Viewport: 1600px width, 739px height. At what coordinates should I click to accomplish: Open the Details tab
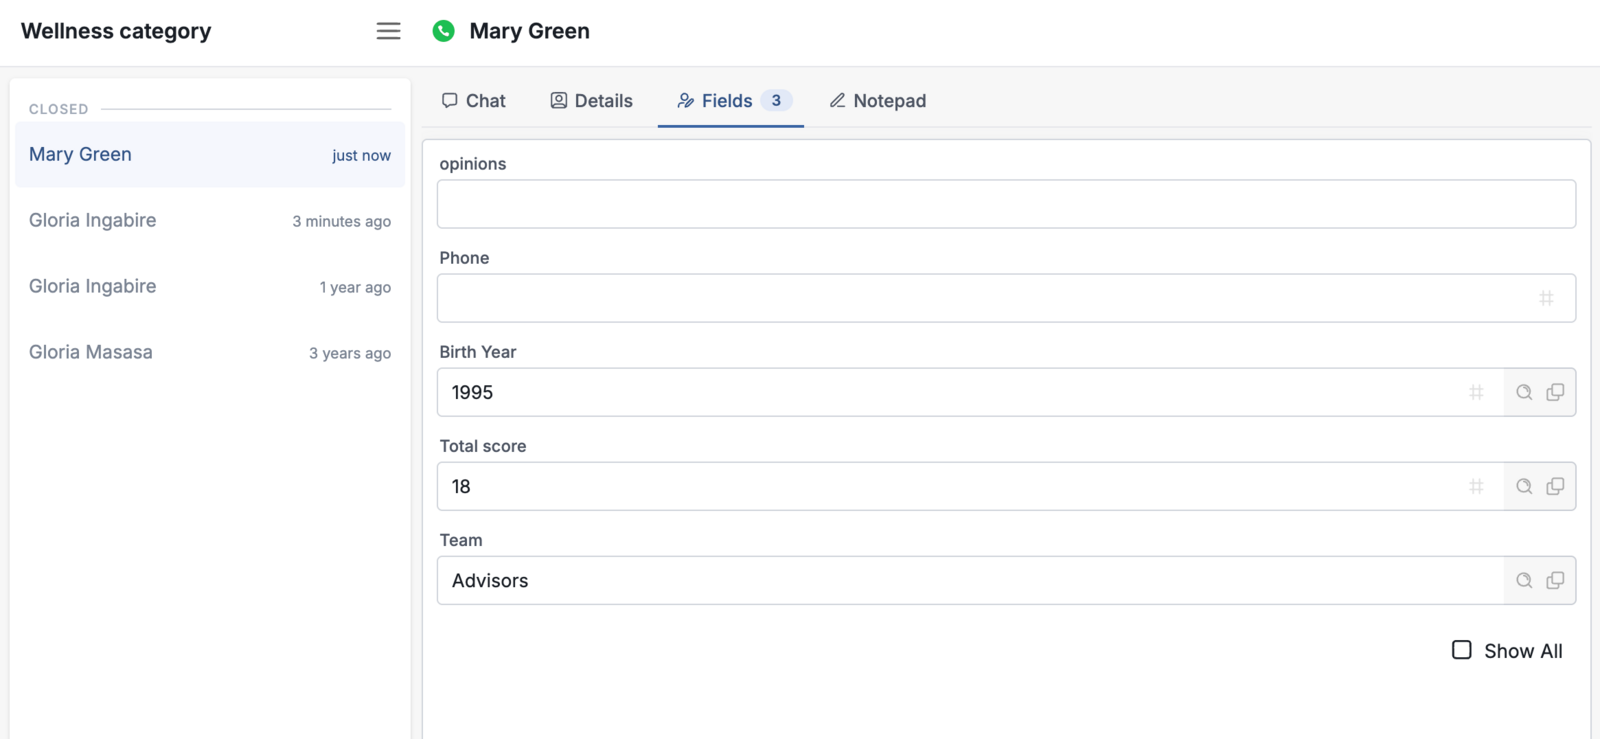(x=592, y=101)
